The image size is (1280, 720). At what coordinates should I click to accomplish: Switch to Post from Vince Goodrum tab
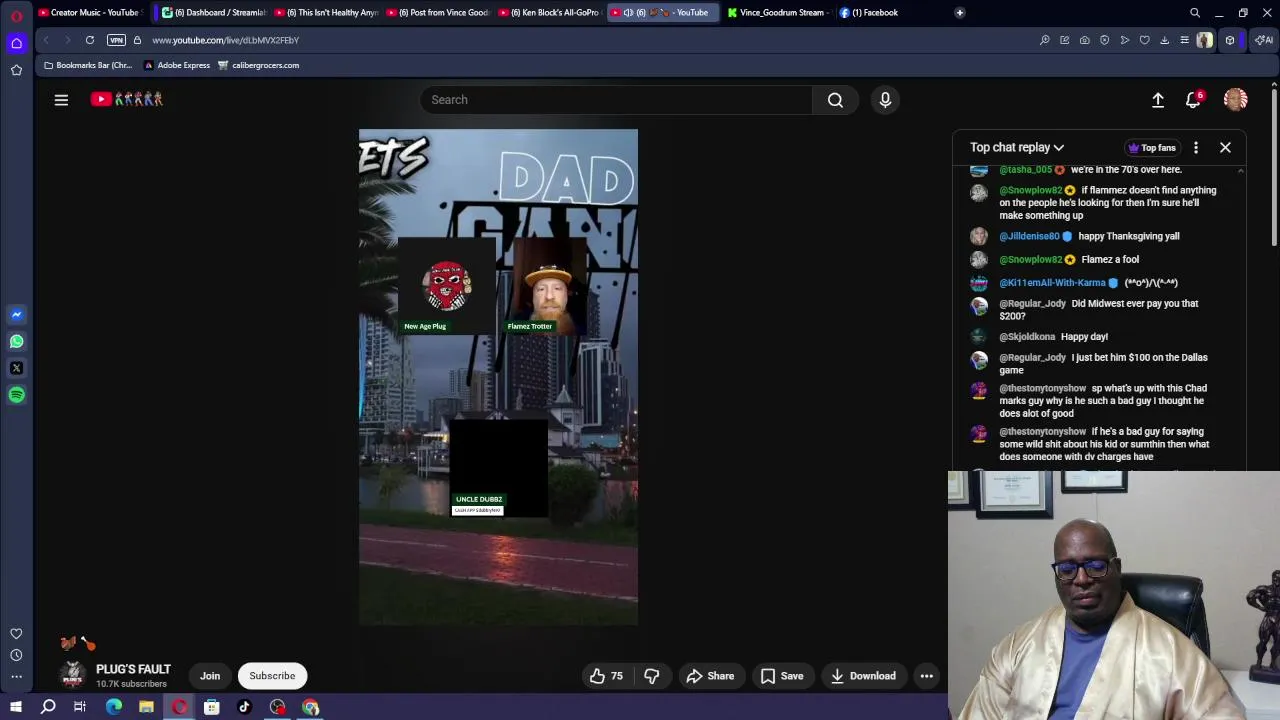pyautogui.click(x=437, y=13)
